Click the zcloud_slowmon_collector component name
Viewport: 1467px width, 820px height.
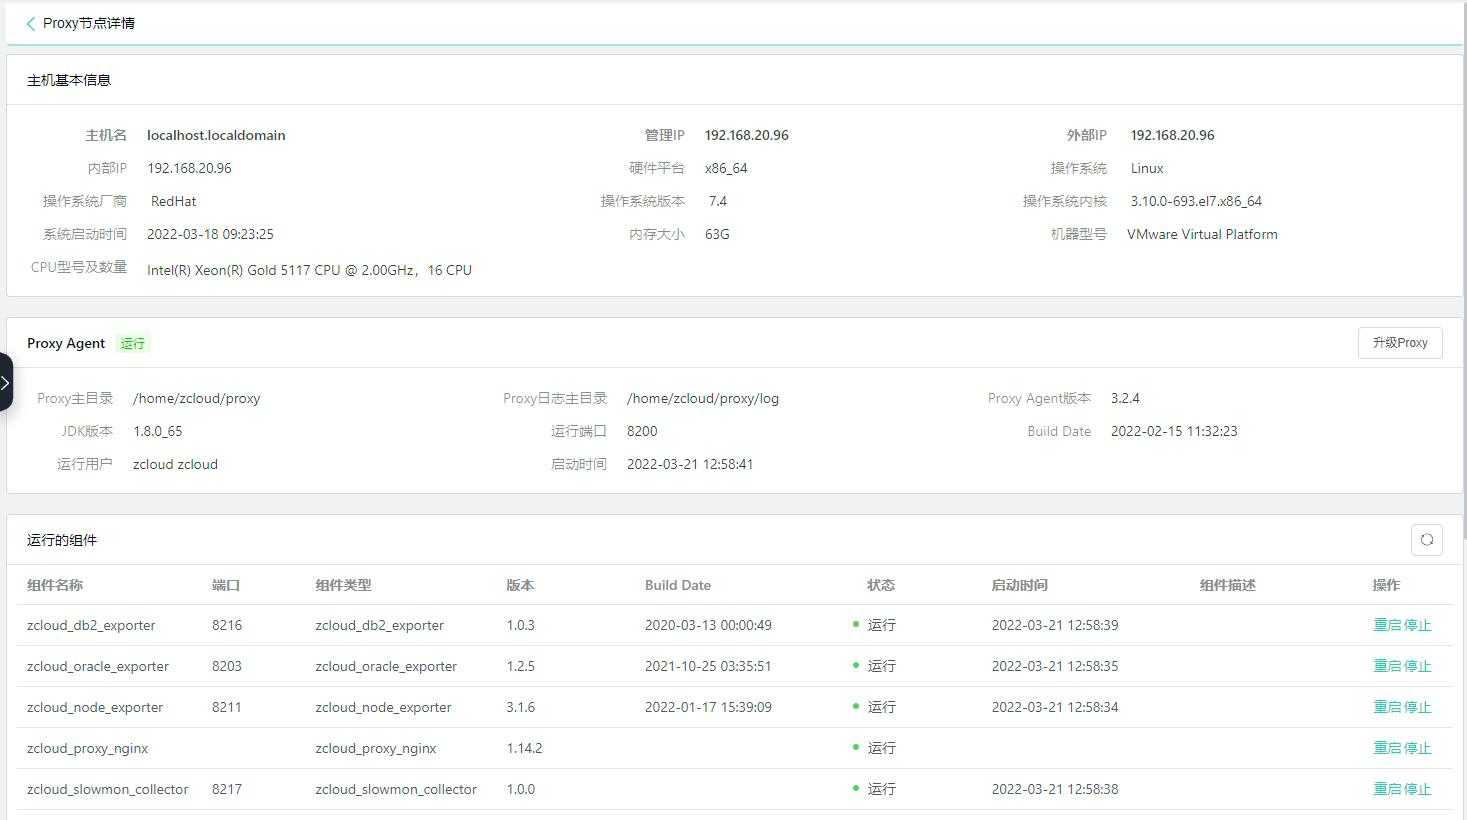(x=108, y=789)
